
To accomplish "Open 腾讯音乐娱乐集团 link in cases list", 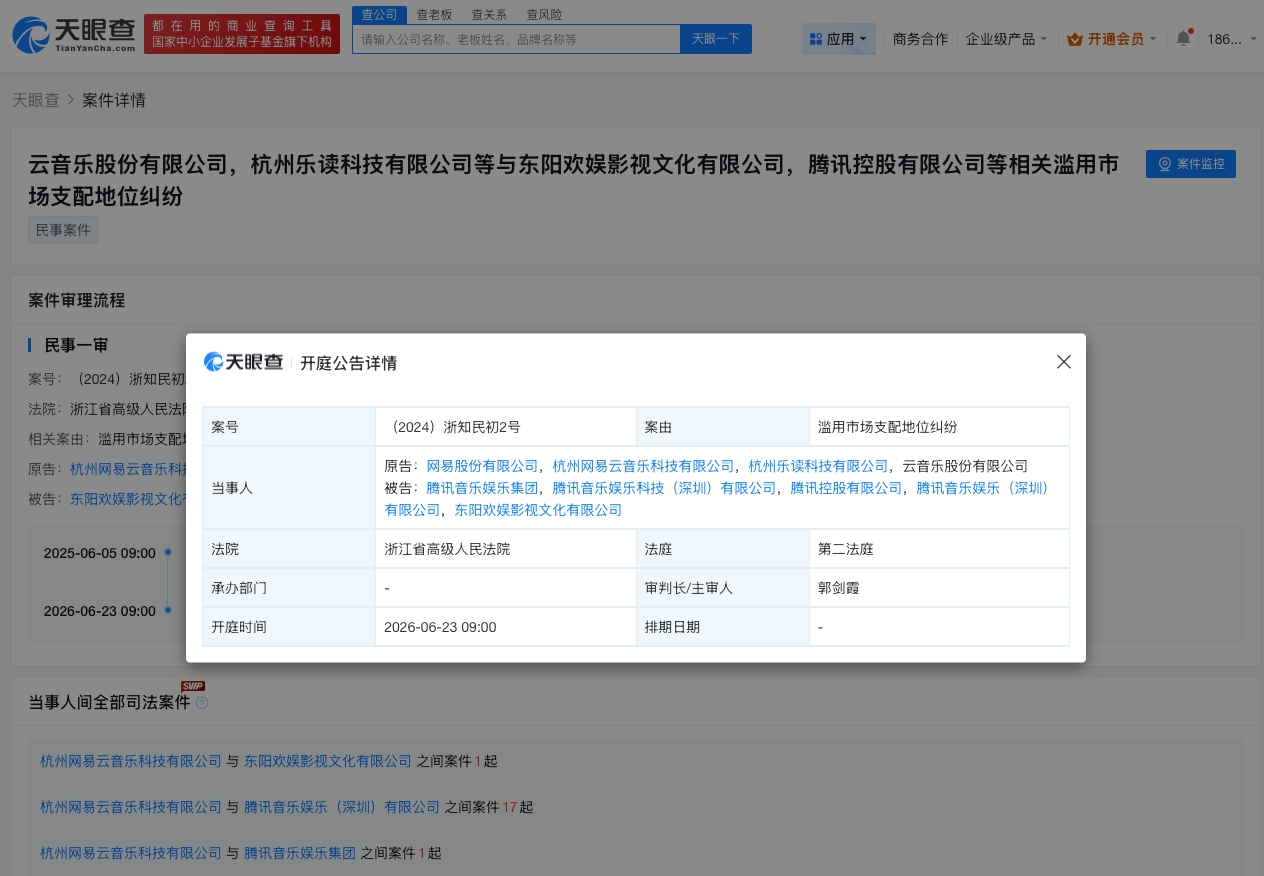I will coord(300,853).
